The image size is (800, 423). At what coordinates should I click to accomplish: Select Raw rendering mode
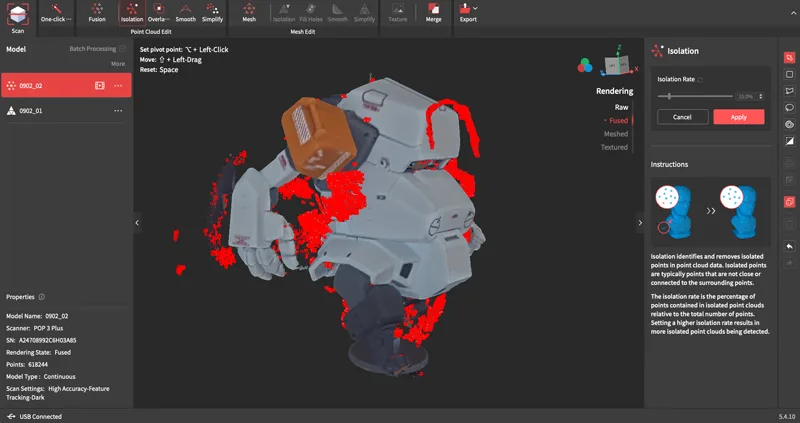621,106
